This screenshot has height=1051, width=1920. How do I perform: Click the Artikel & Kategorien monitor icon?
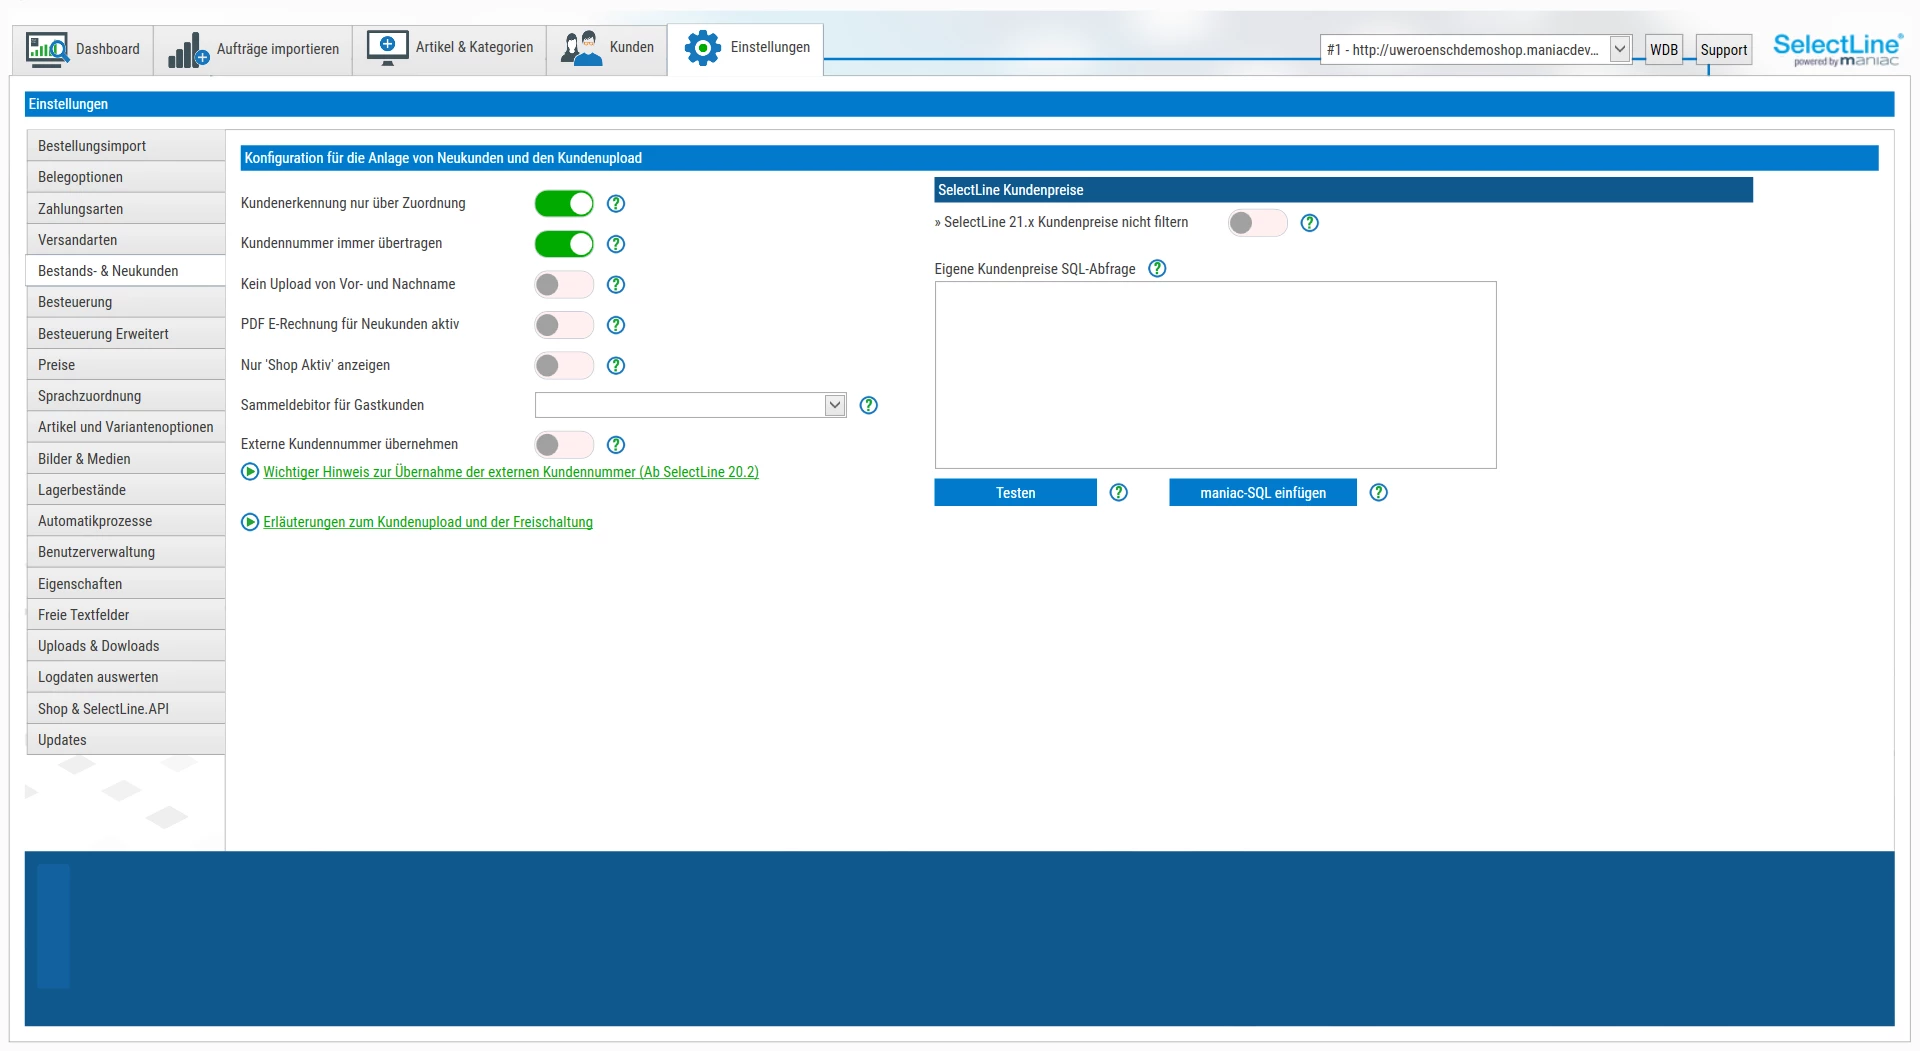[387, 48]
